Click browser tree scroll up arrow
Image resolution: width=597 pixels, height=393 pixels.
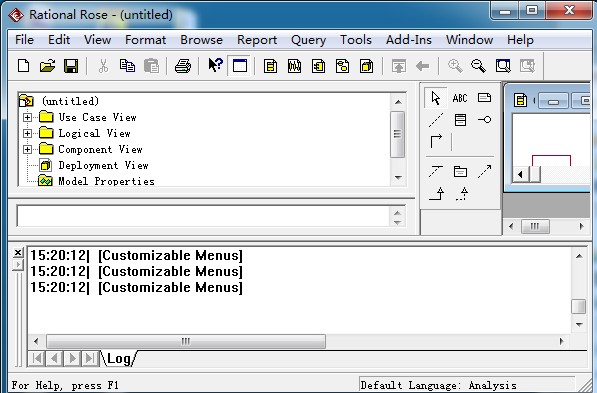pyautogui.click(x=398, y=102)
